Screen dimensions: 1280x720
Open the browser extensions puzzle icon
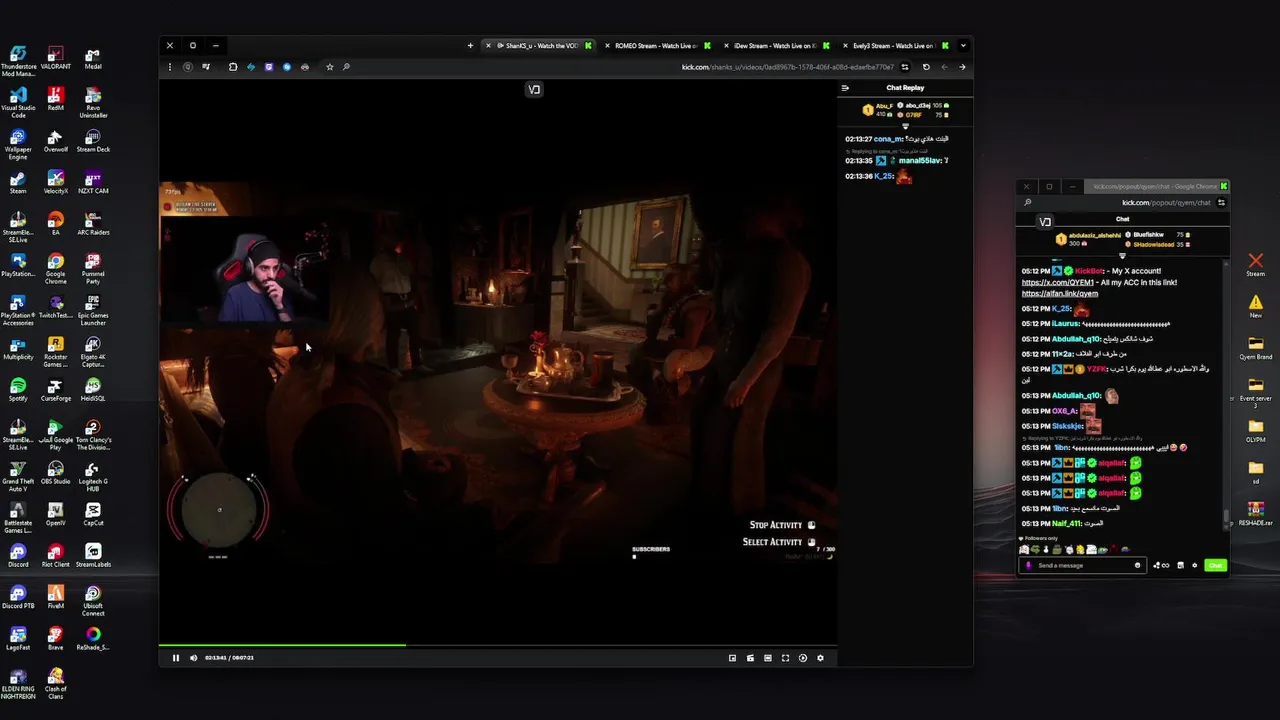tap(233, 67)
